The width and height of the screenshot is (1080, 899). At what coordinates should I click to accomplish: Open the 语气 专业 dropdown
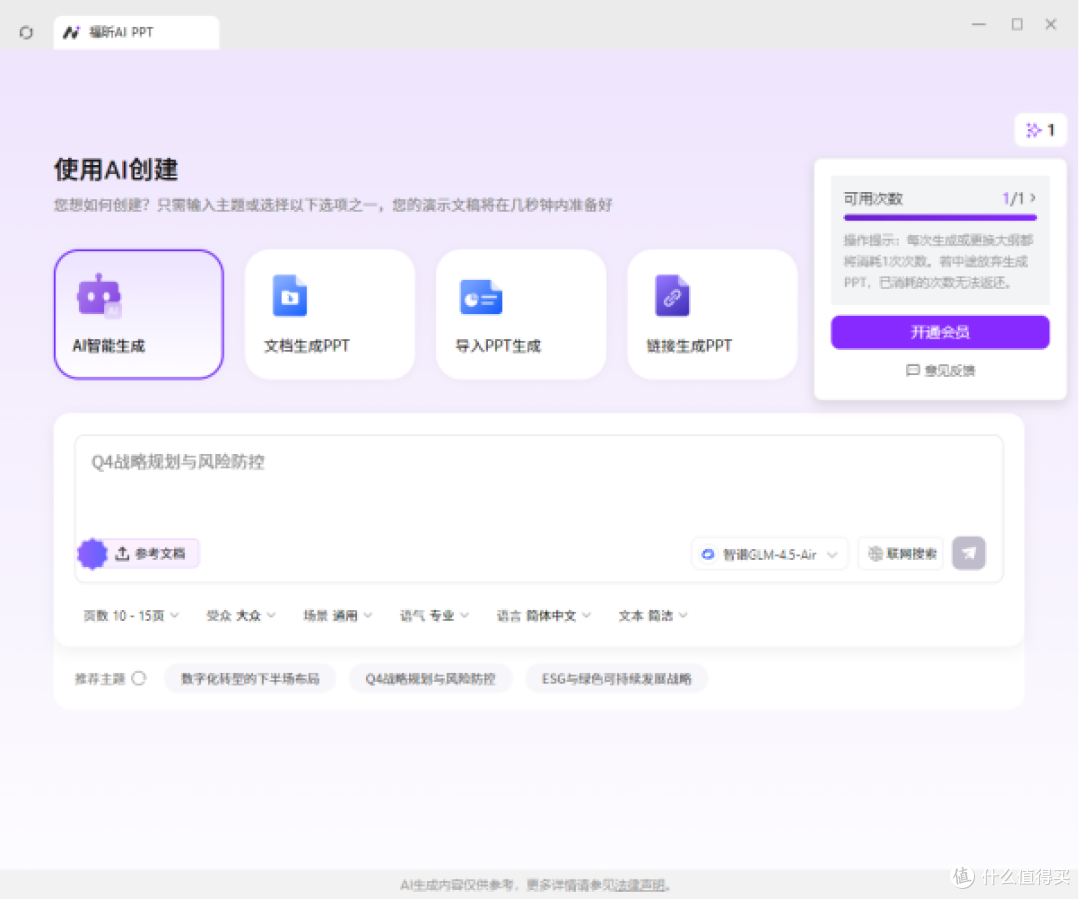(434, 616)
